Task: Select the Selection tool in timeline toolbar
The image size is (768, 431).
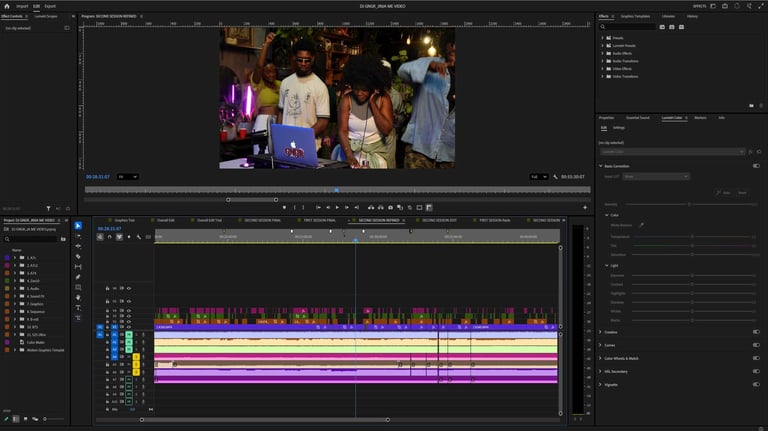Action: pos(78,225)
